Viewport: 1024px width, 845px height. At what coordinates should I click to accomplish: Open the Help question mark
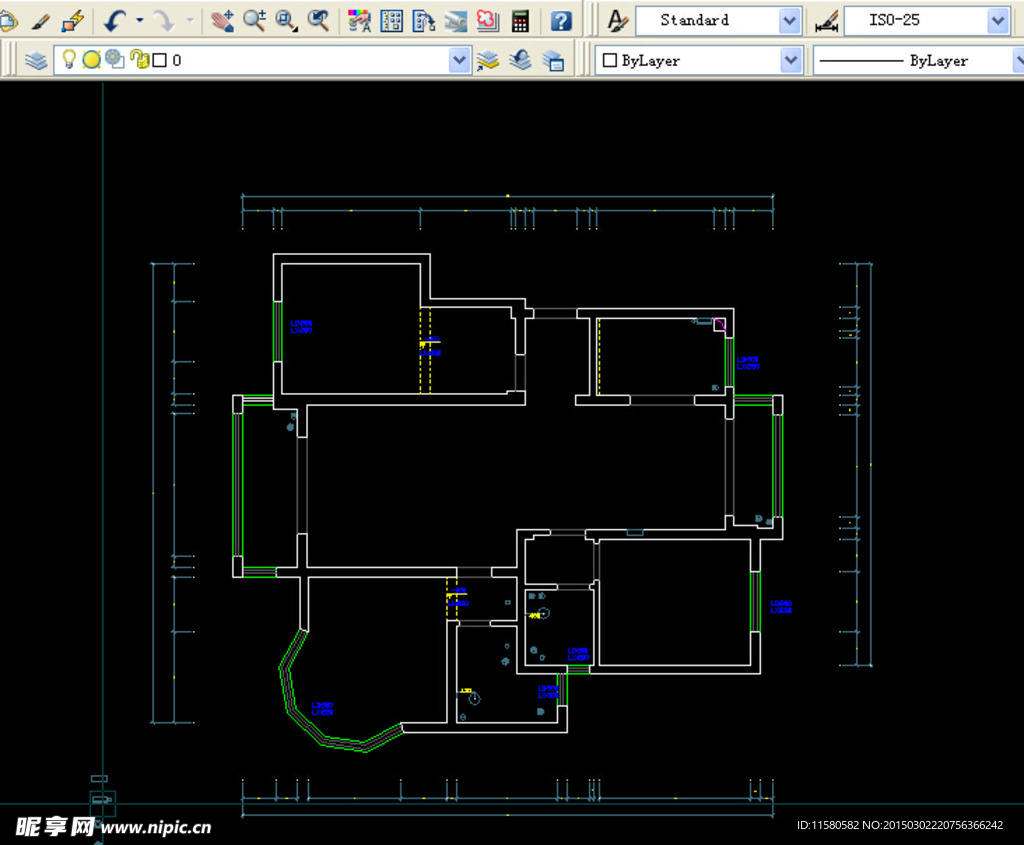point(561,22)
